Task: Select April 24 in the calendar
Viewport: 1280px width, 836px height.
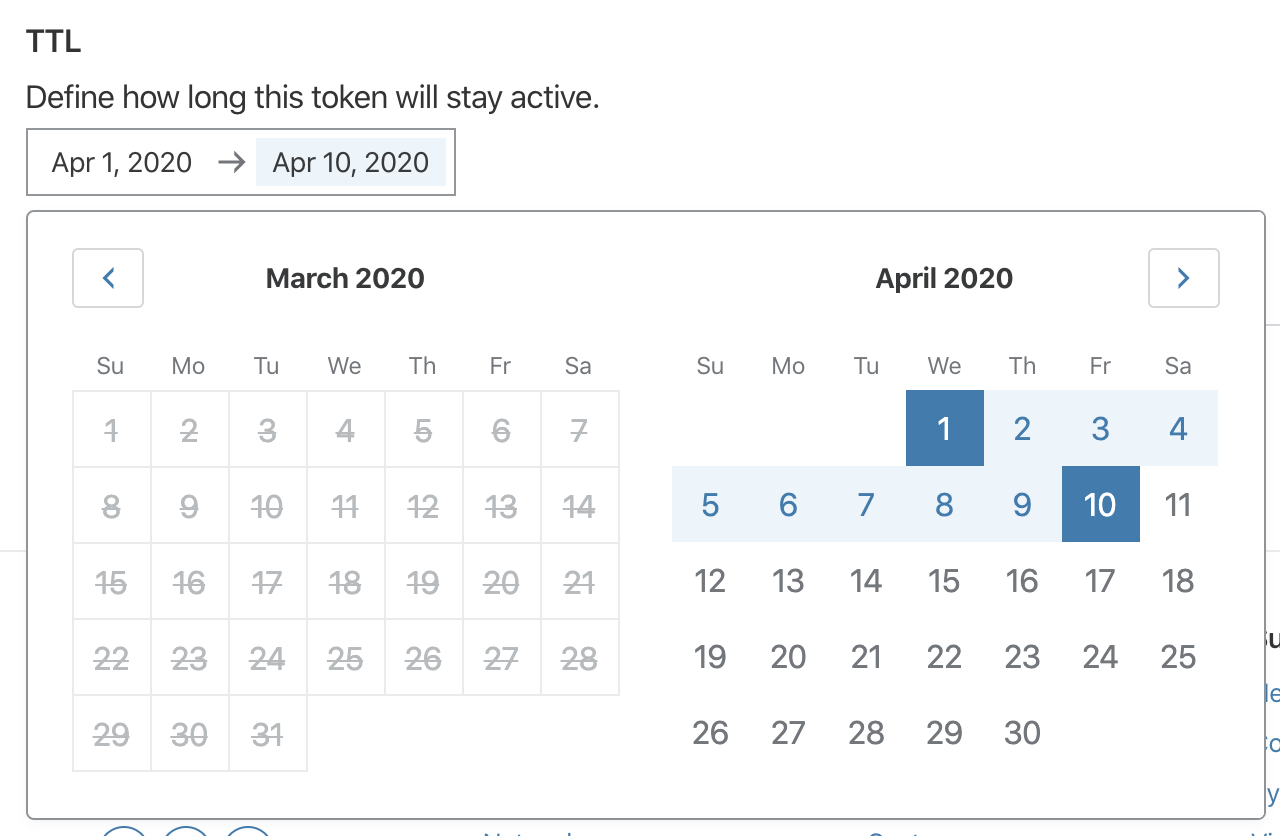Action: [1100, 656]
